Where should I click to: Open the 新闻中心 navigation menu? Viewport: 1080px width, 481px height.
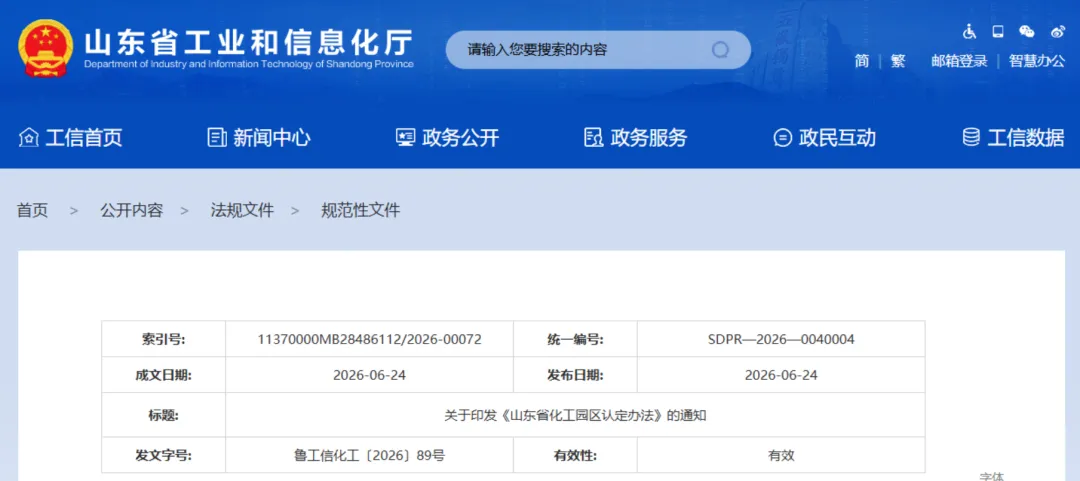point(259,138)
